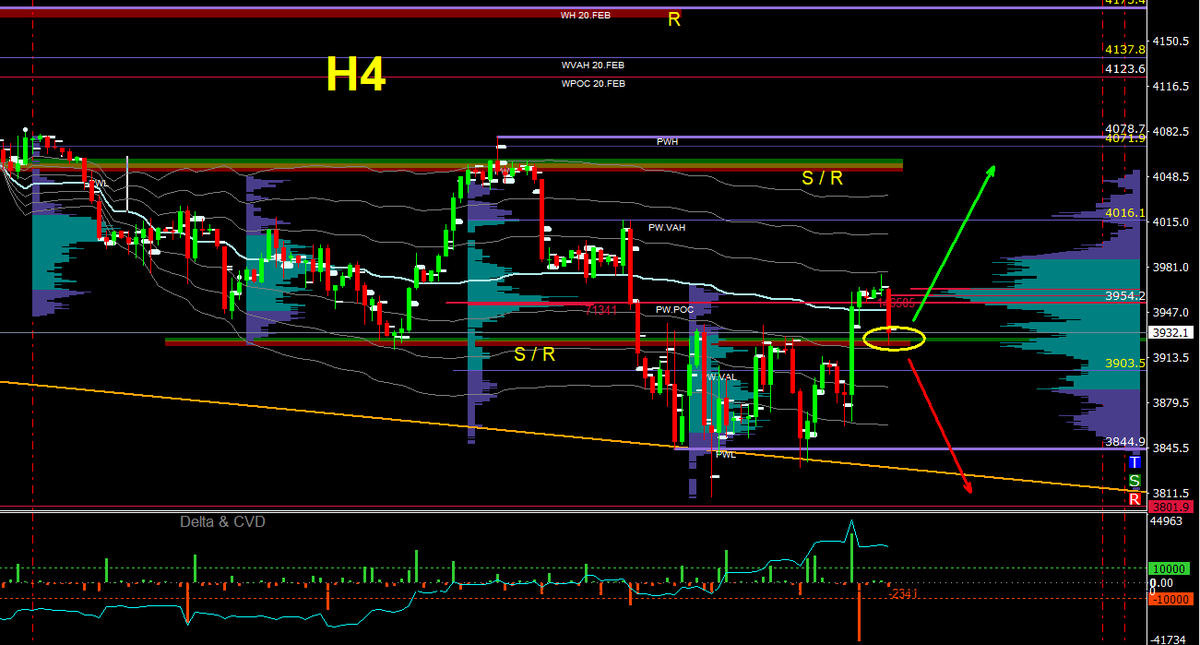Click the 4082.5 price axis value
1200x645 pixels.
click(1173, 132)
